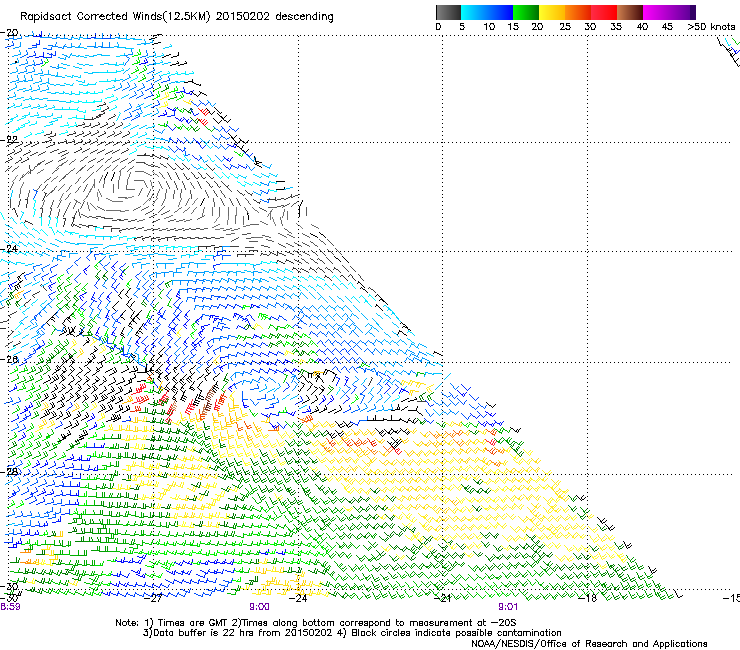Click the orange 25-30 knots legend swatch
740x650 pixels.
(x=577, y=12)
